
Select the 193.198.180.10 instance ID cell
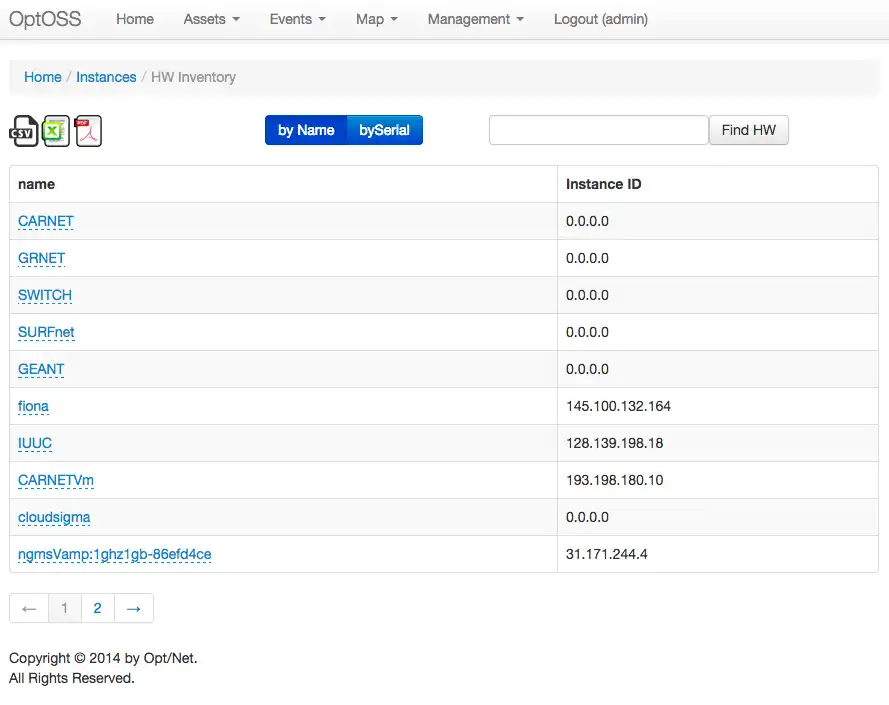(x=718, y=480)
